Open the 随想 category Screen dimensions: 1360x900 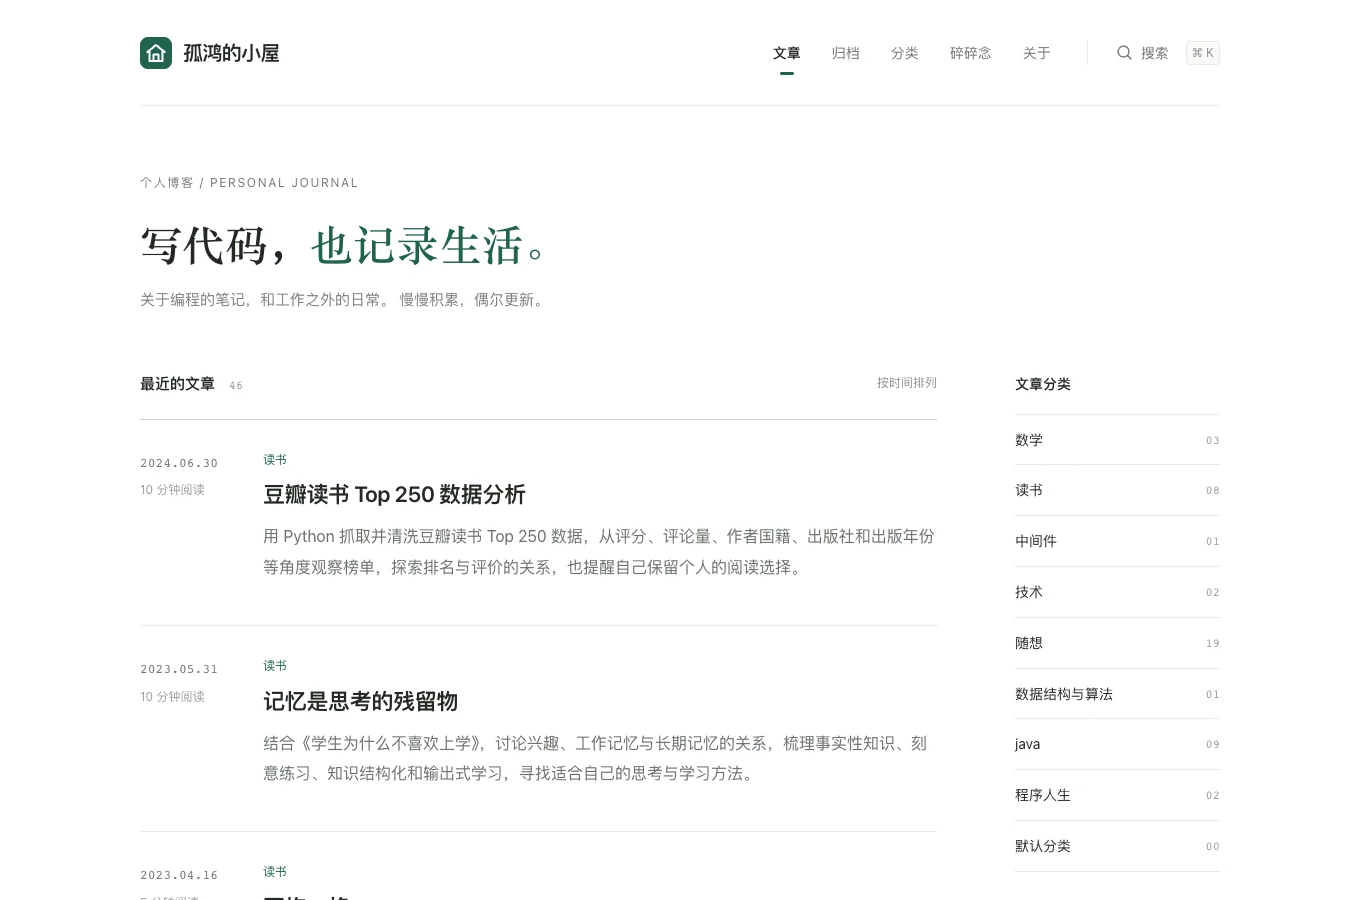[x=1117, y=643]
